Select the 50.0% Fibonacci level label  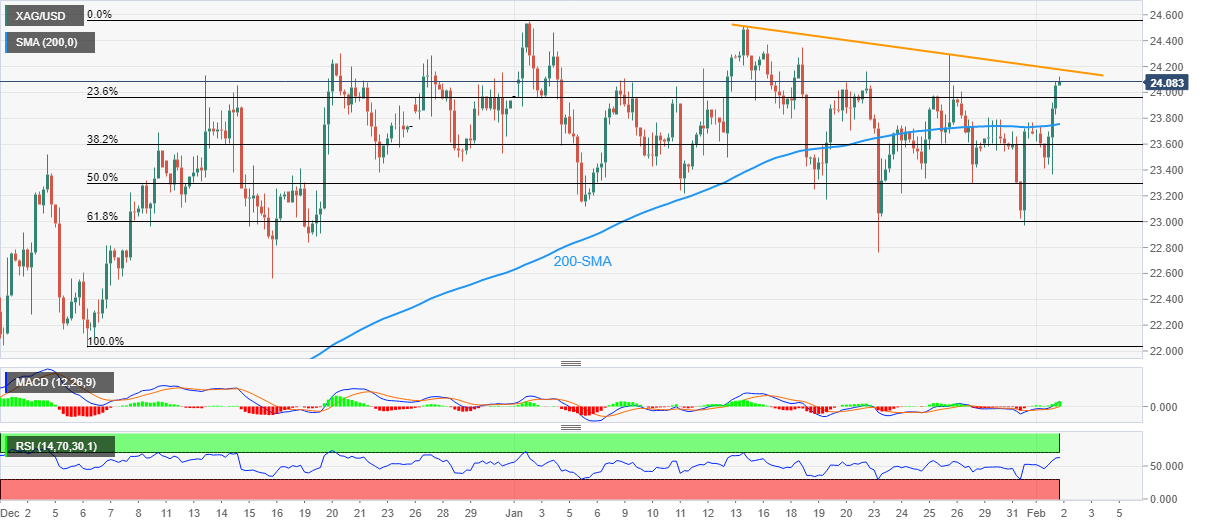(x=104, y=177)
